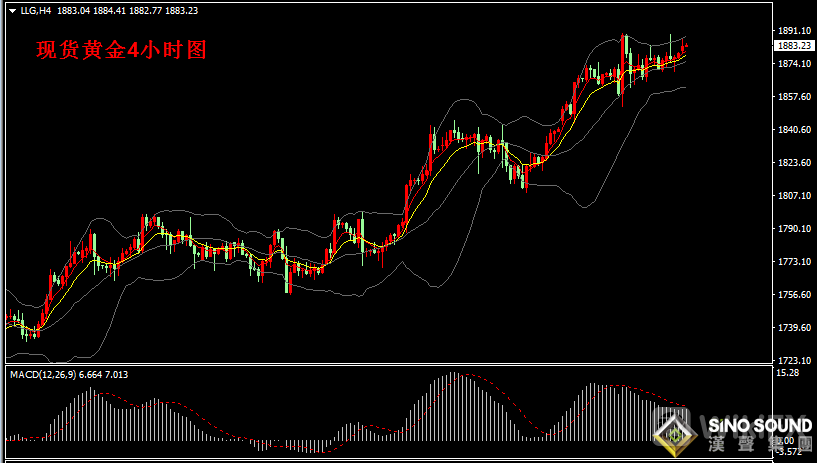The image size is (817, 463).
Task: Click the 1739.60 price axis label
Action: [793, 328]
